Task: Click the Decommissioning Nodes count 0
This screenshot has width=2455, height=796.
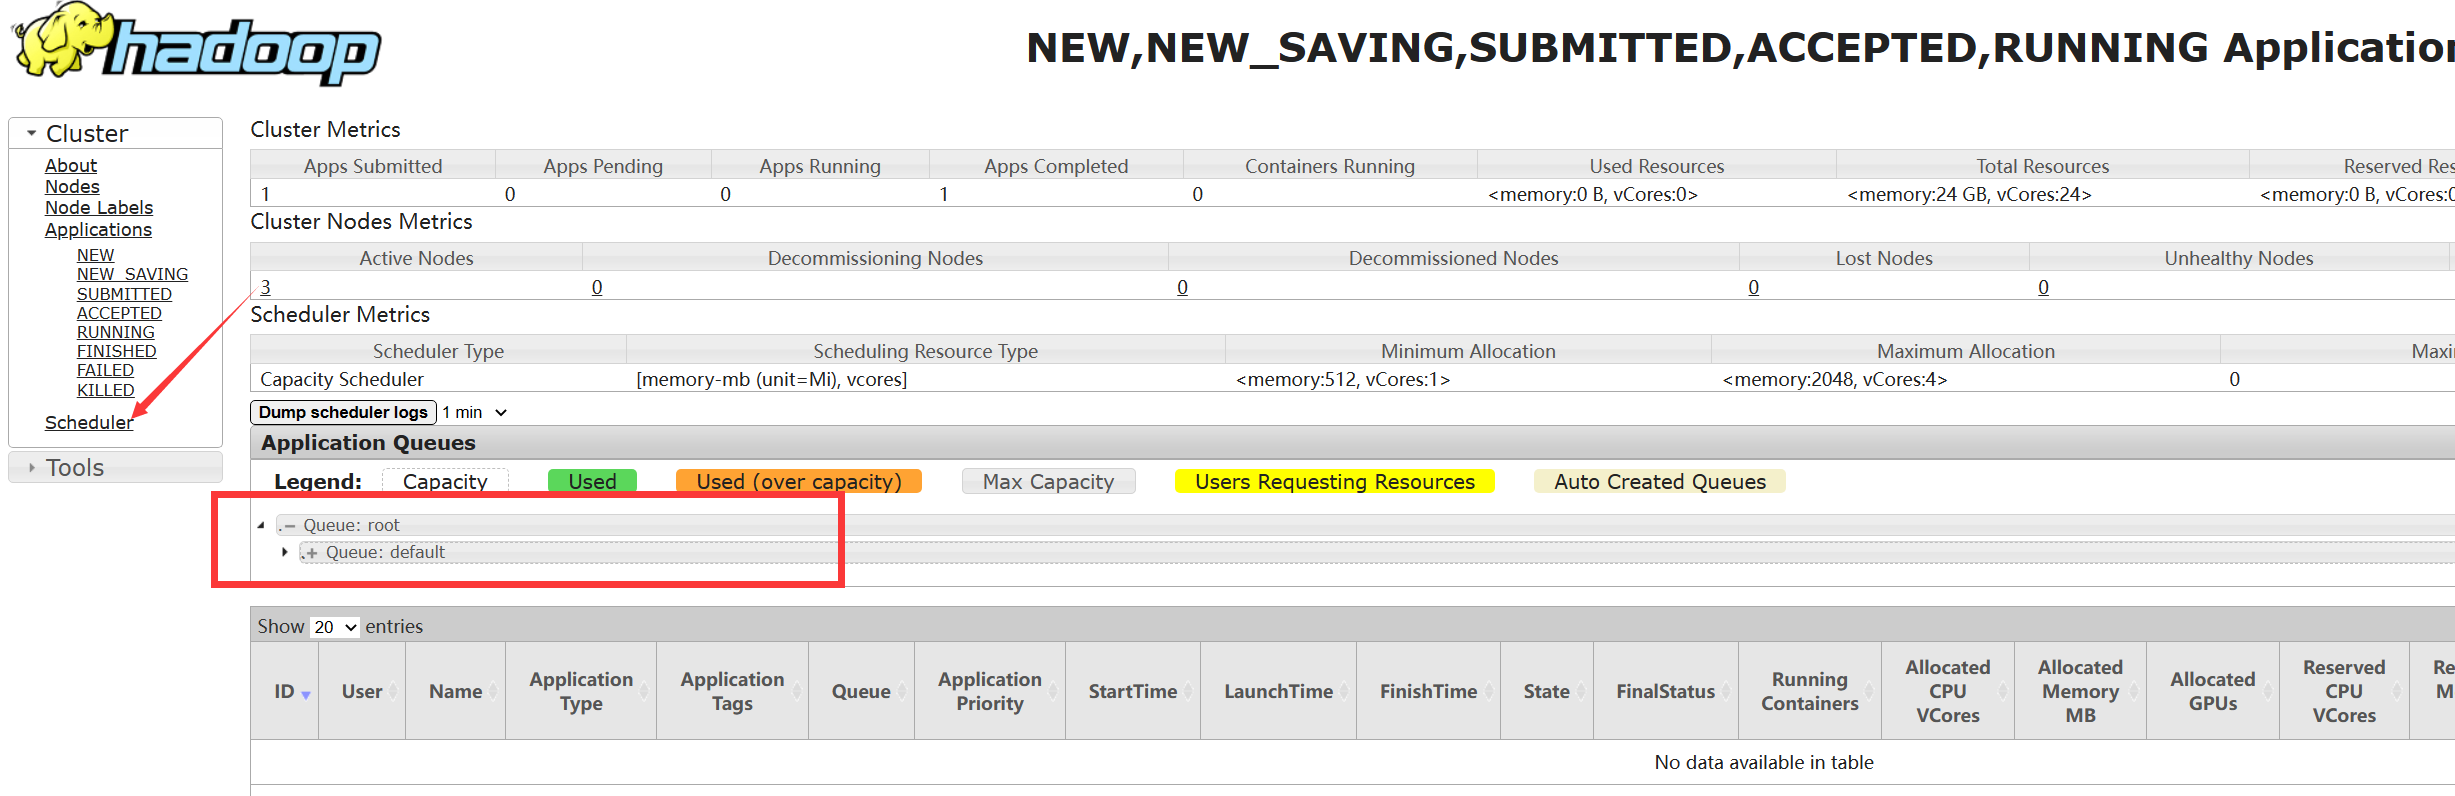Action: pos(597,287)
